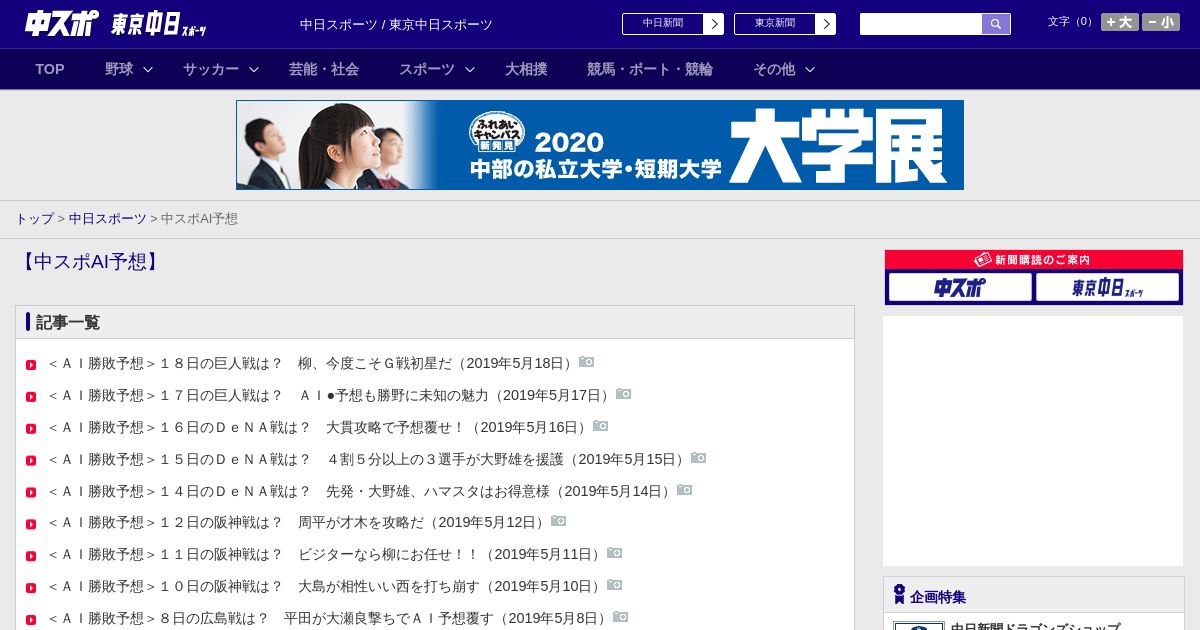Click the red bullet beside the 11日 article
The height and width of the screenshot is (630, 1200).
(31, 556)
